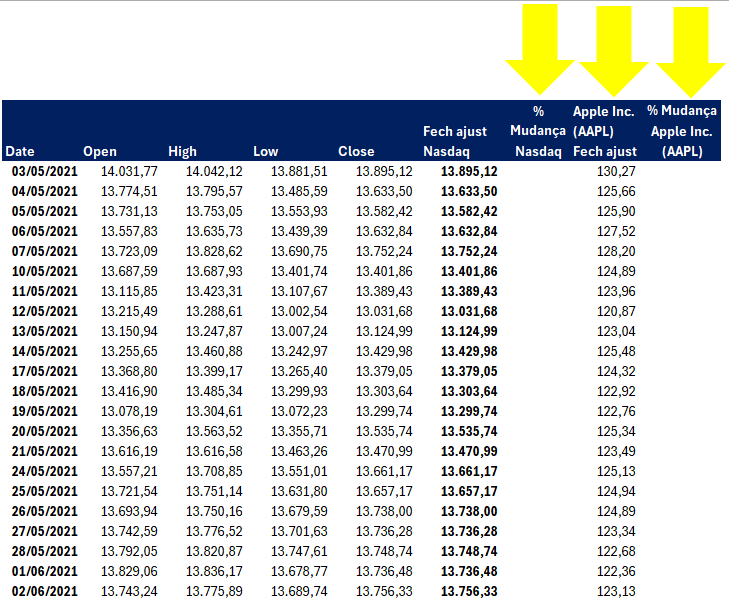Screen dimensions: 729x606
Task: Select AAPL price 128,20
Action: (616, 251)
